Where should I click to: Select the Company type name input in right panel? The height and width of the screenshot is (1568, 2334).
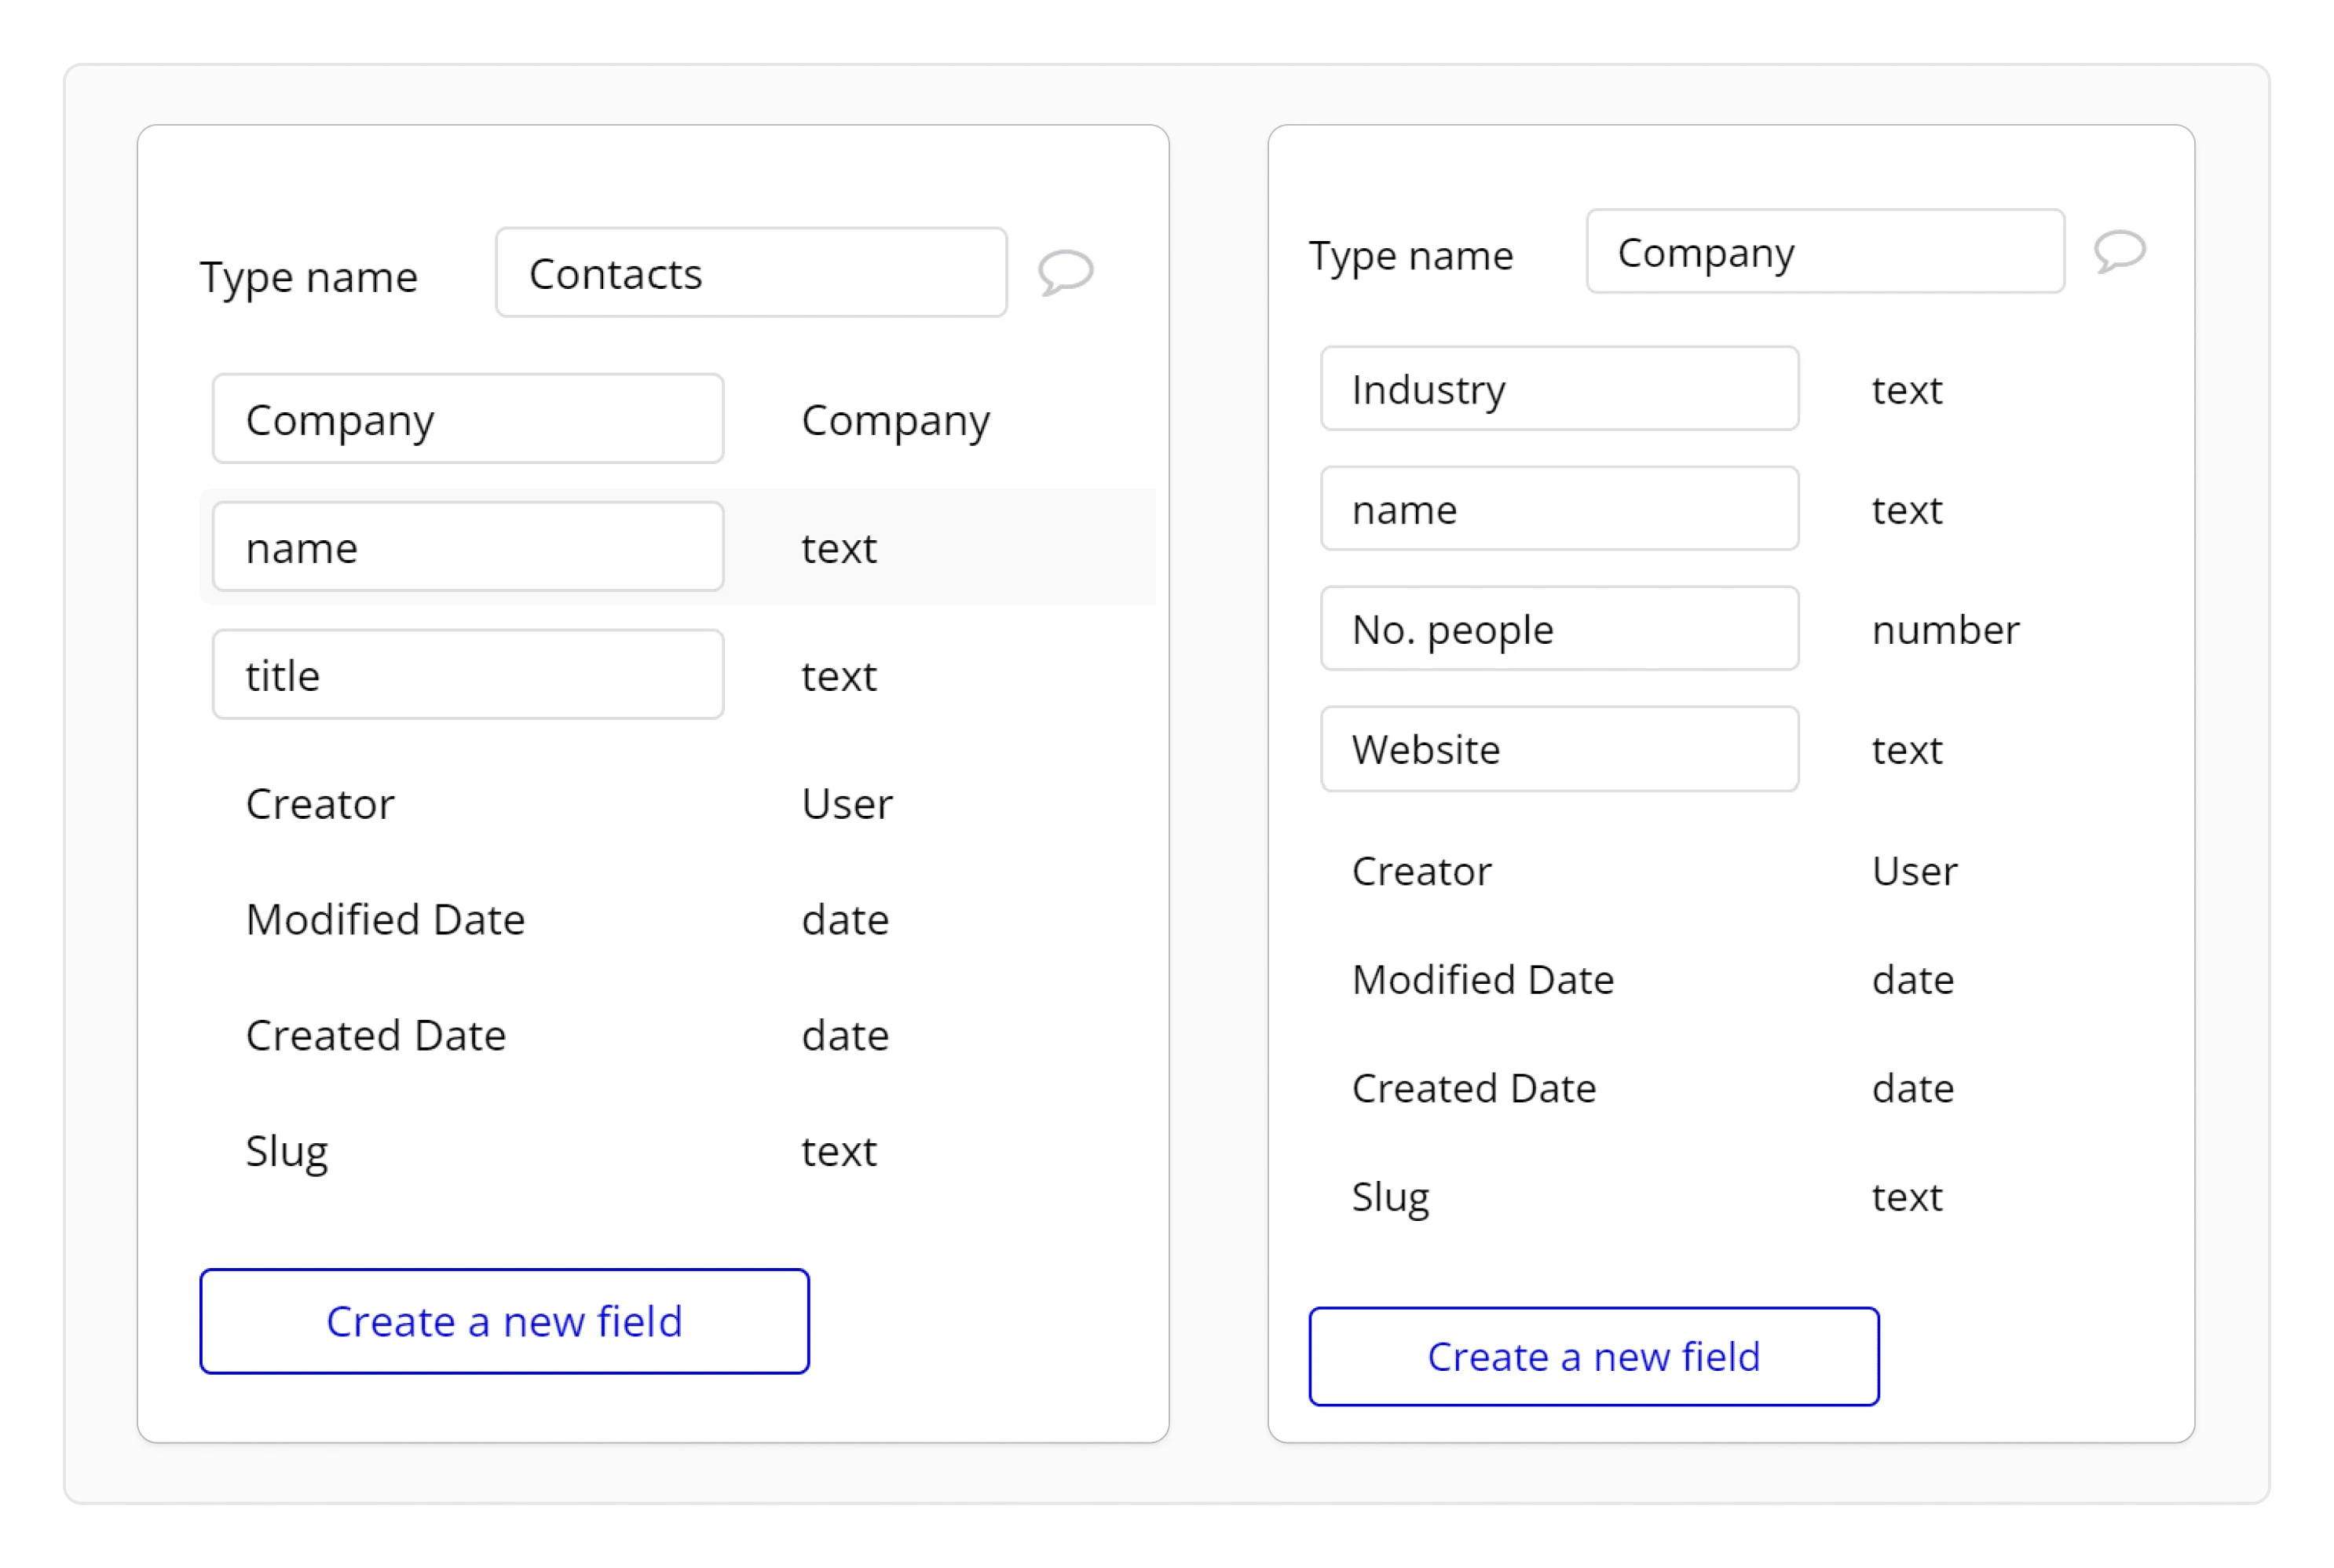(x=1825, y=251)
